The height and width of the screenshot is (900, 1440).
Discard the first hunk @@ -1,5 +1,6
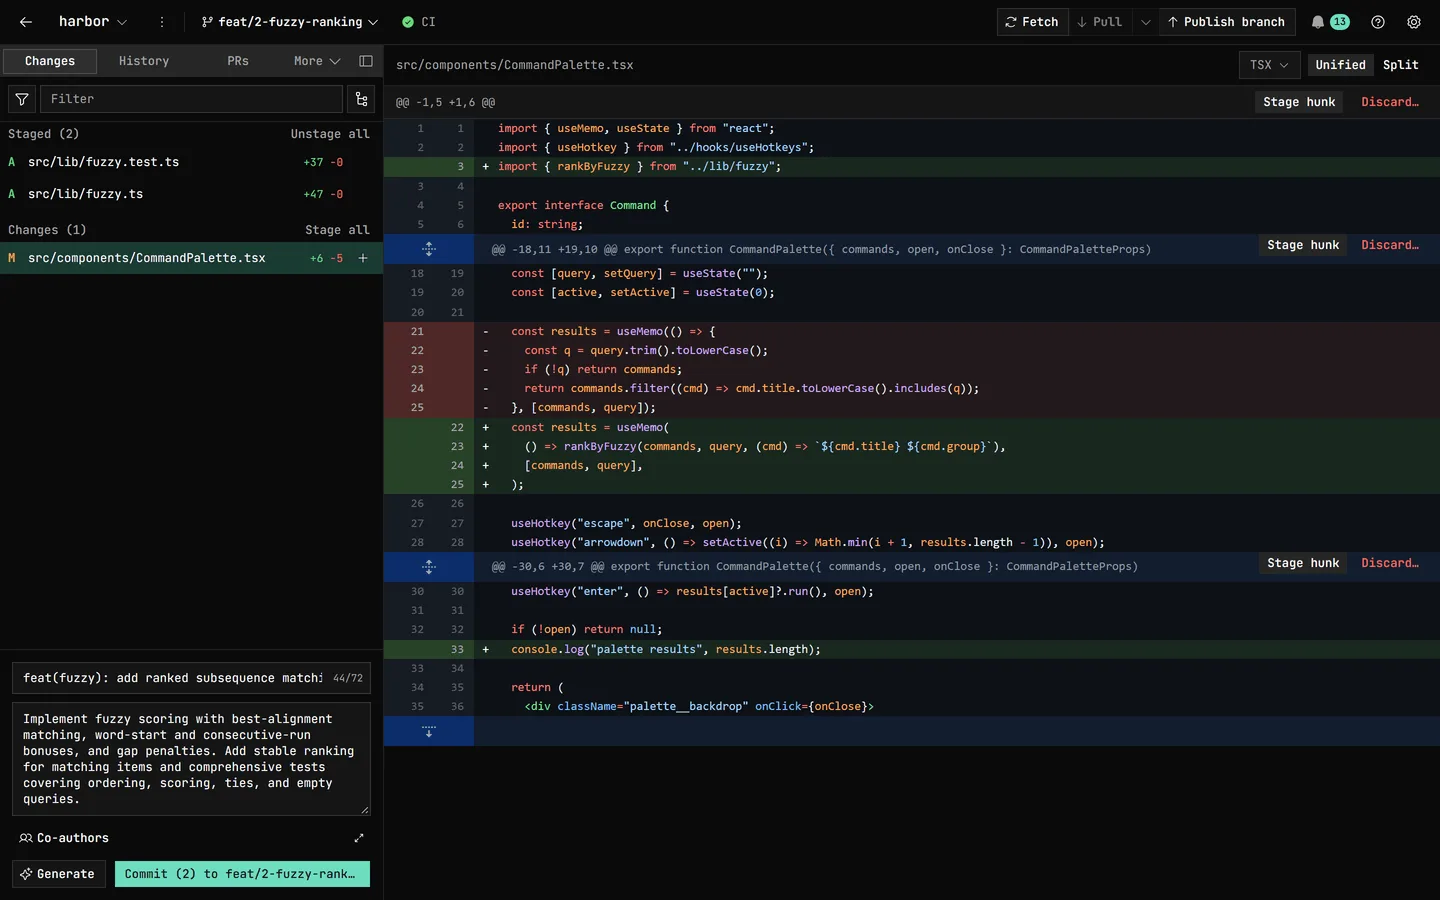[x=1389, y=102]
